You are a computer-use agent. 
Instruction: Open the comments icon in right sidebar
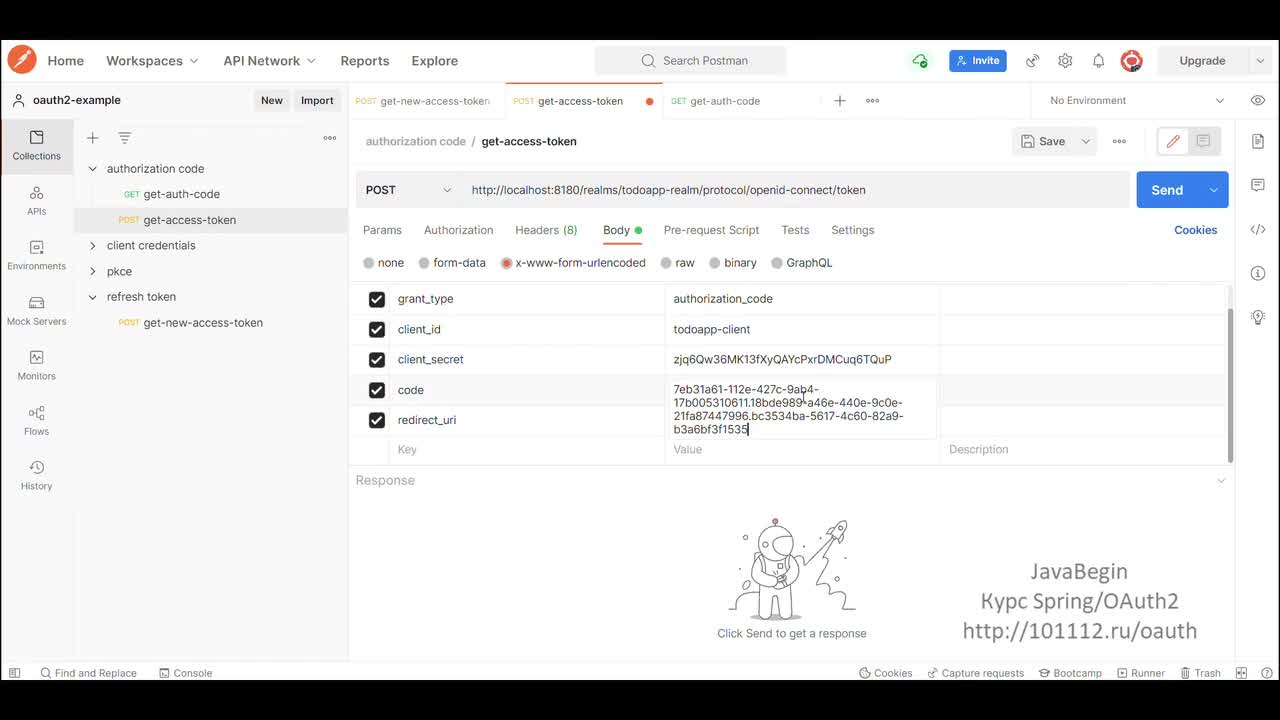click(x=1258, y=185)
